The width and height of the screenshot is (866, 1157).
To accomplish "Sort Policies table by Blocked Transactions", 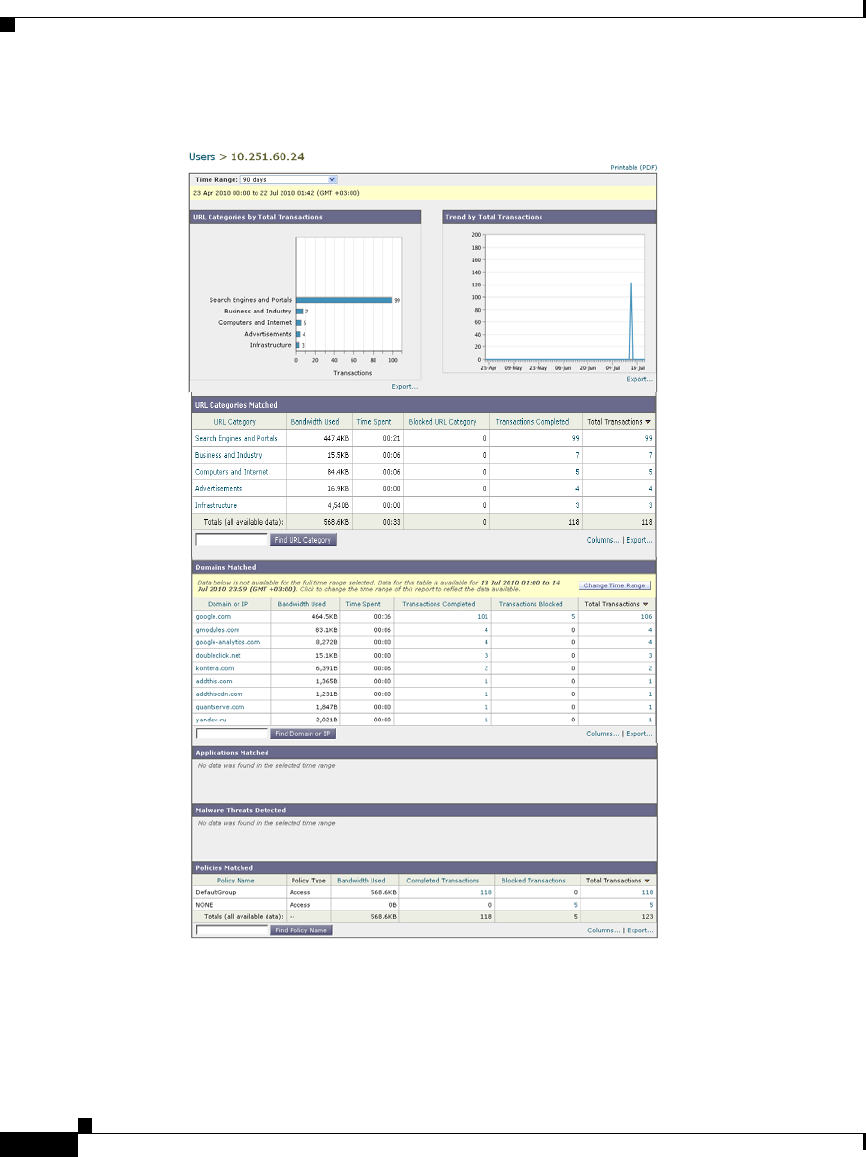I will 533,880.
